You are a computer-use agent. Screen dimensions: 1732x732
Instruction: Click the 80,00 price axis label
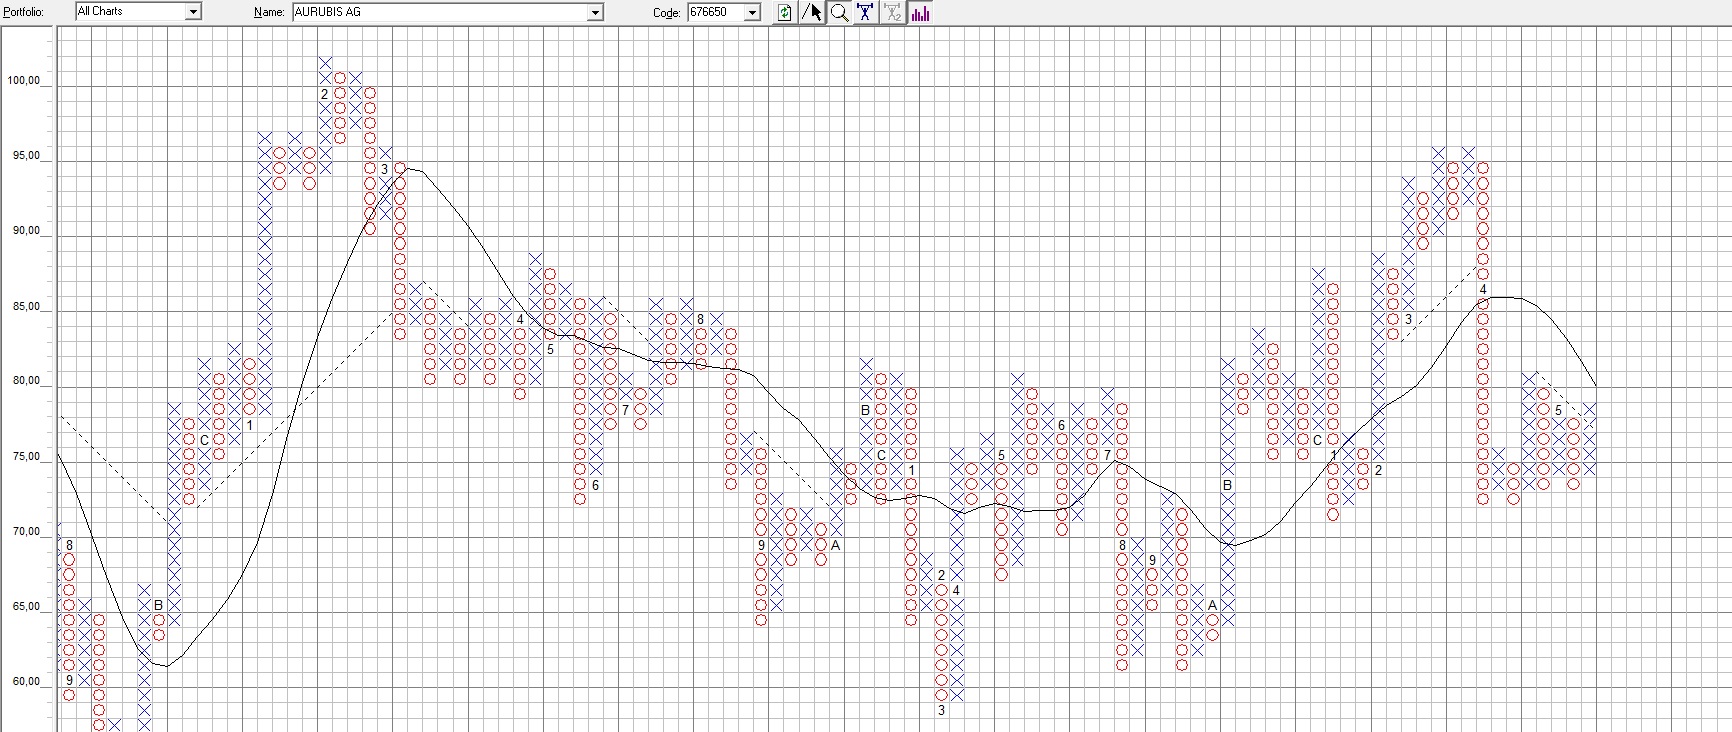click(26, 381)
